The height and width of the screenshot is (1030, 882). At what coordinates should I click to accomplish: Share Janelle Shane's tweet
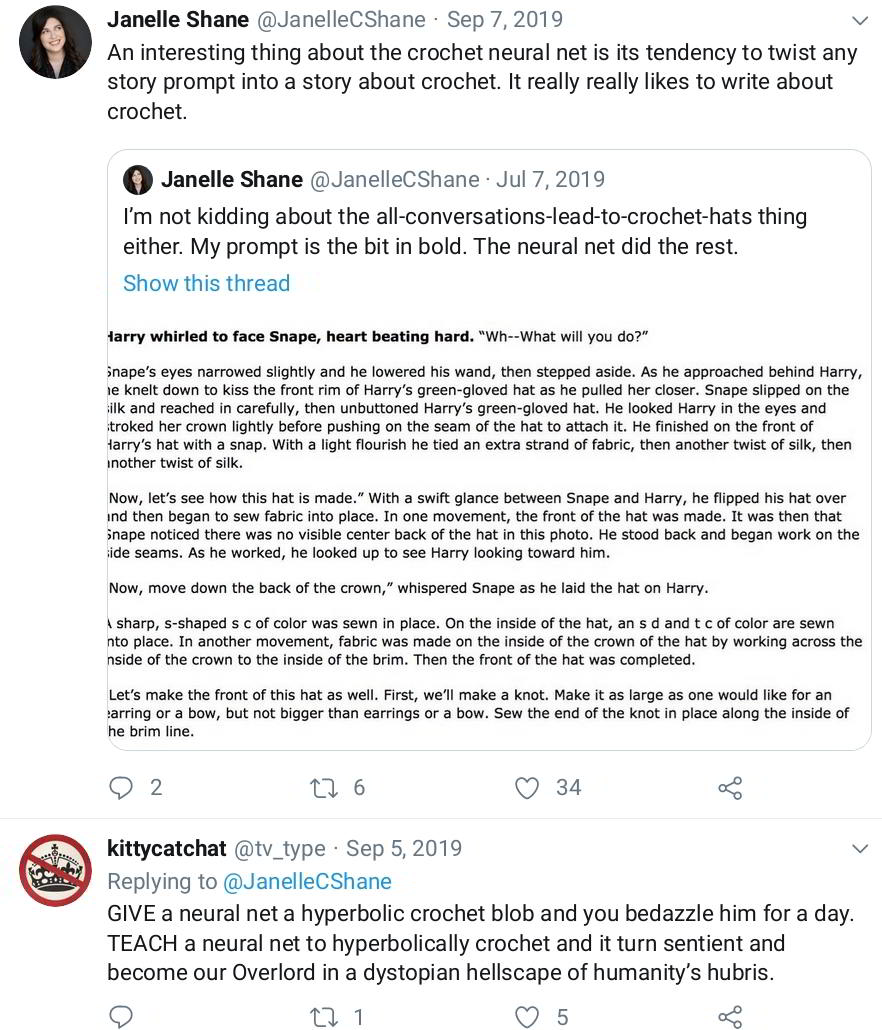730,788
